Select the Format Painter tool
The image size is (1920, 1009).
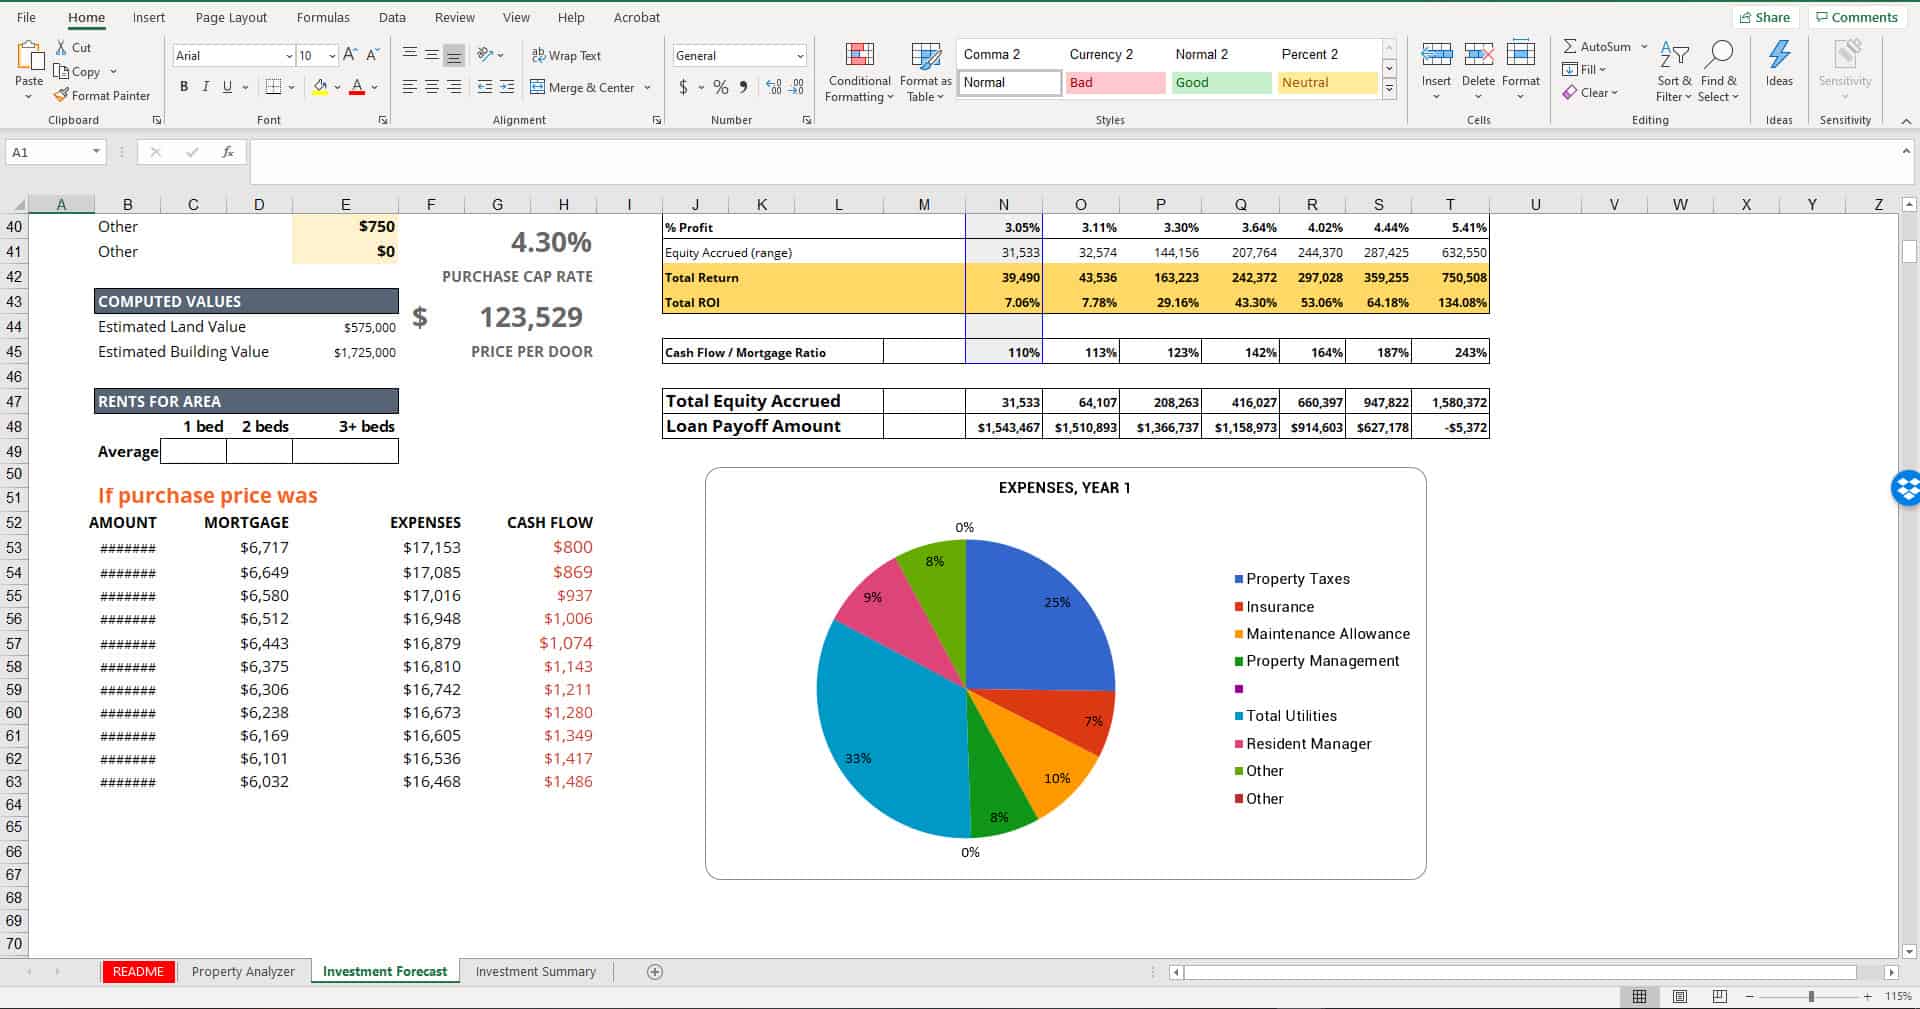[103, 95]
